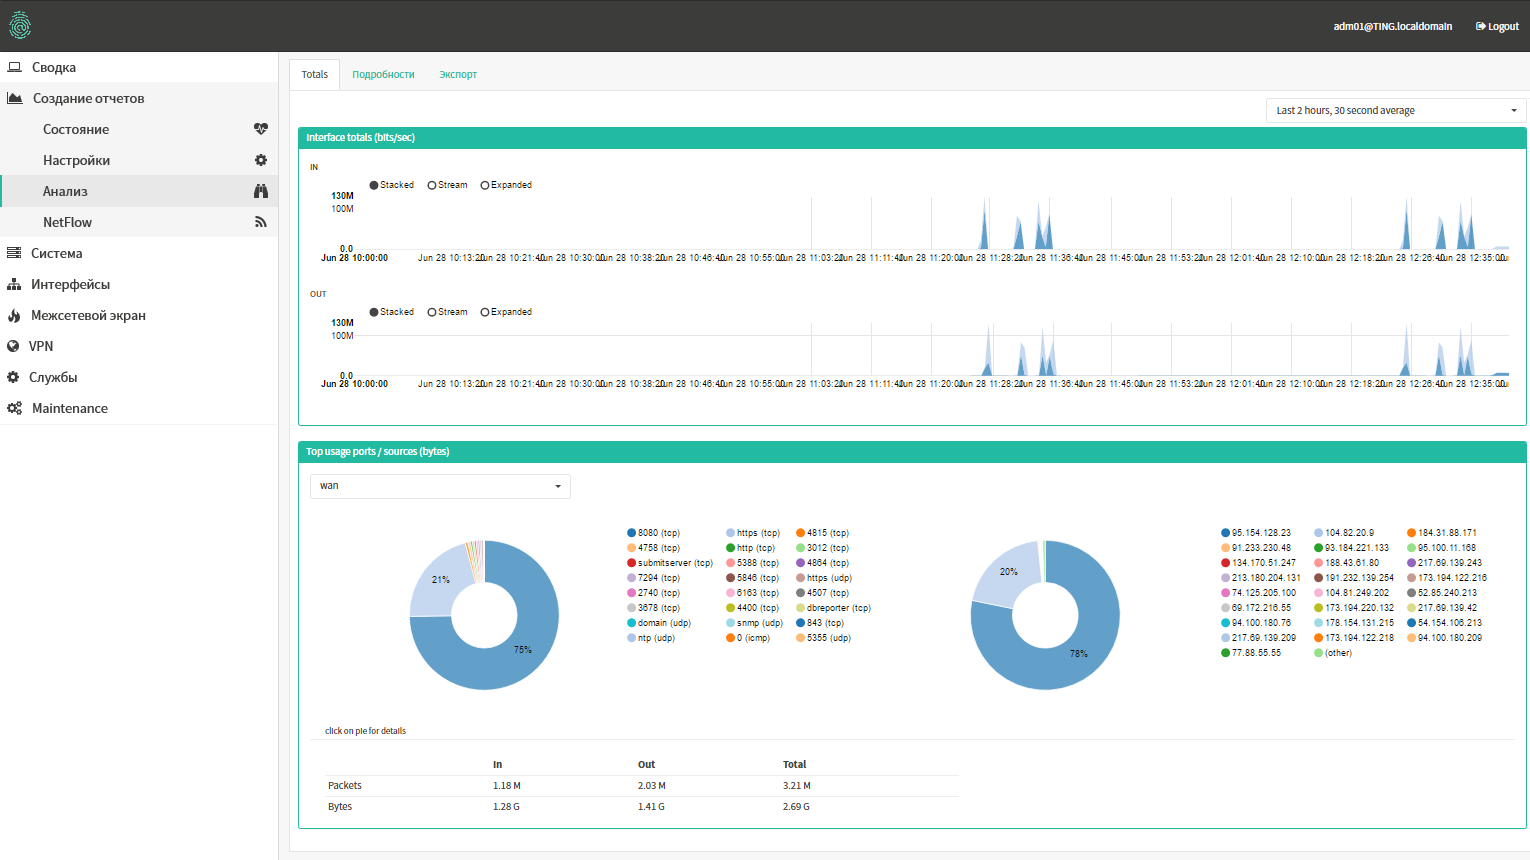Click the gear icon beside Настройки
Image resolution: width=1530 pixels, height=860 pixels.
(x=261, y=160)
